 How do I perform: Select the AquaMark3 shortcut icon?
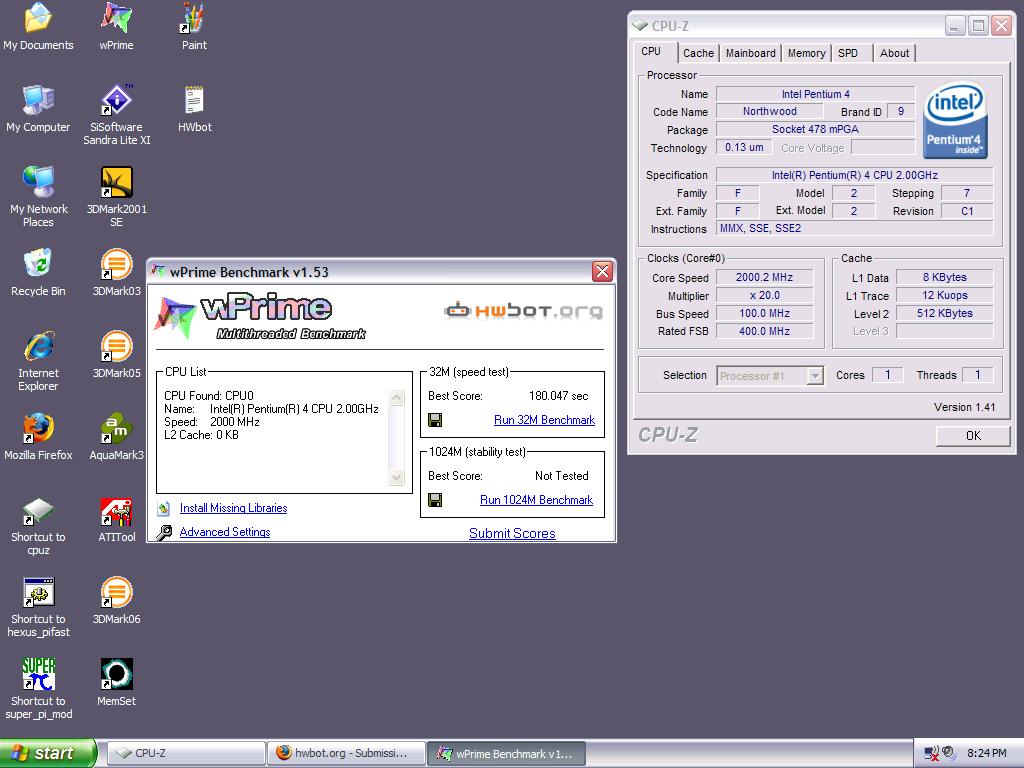(116, 436)
